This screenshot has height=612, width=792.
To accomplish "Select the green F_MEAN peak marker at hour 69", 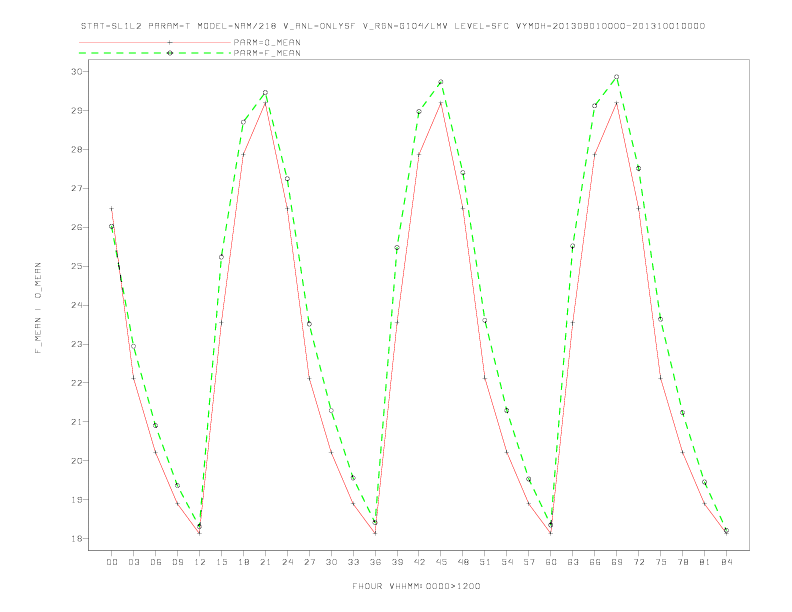I will pyautogui.click(x=617, y=77).
